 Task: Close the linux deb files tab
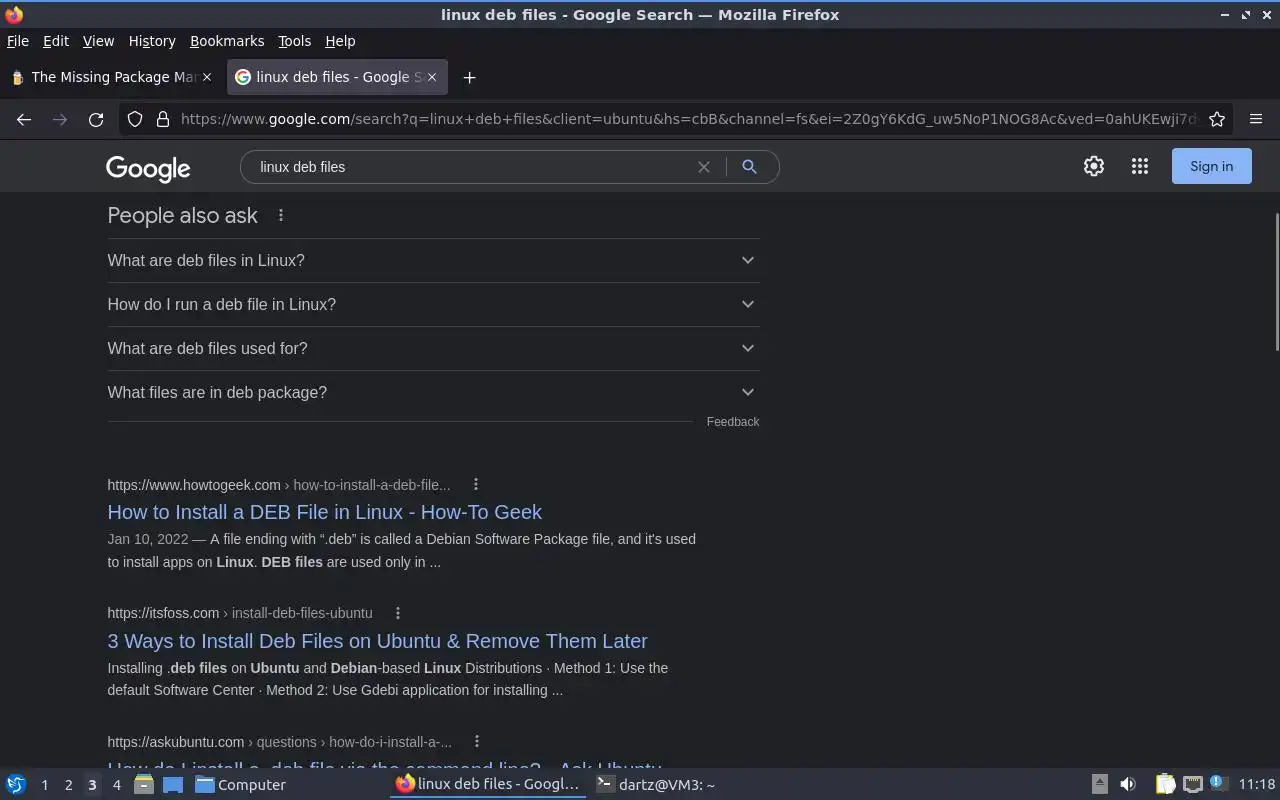tap(431, 77)
